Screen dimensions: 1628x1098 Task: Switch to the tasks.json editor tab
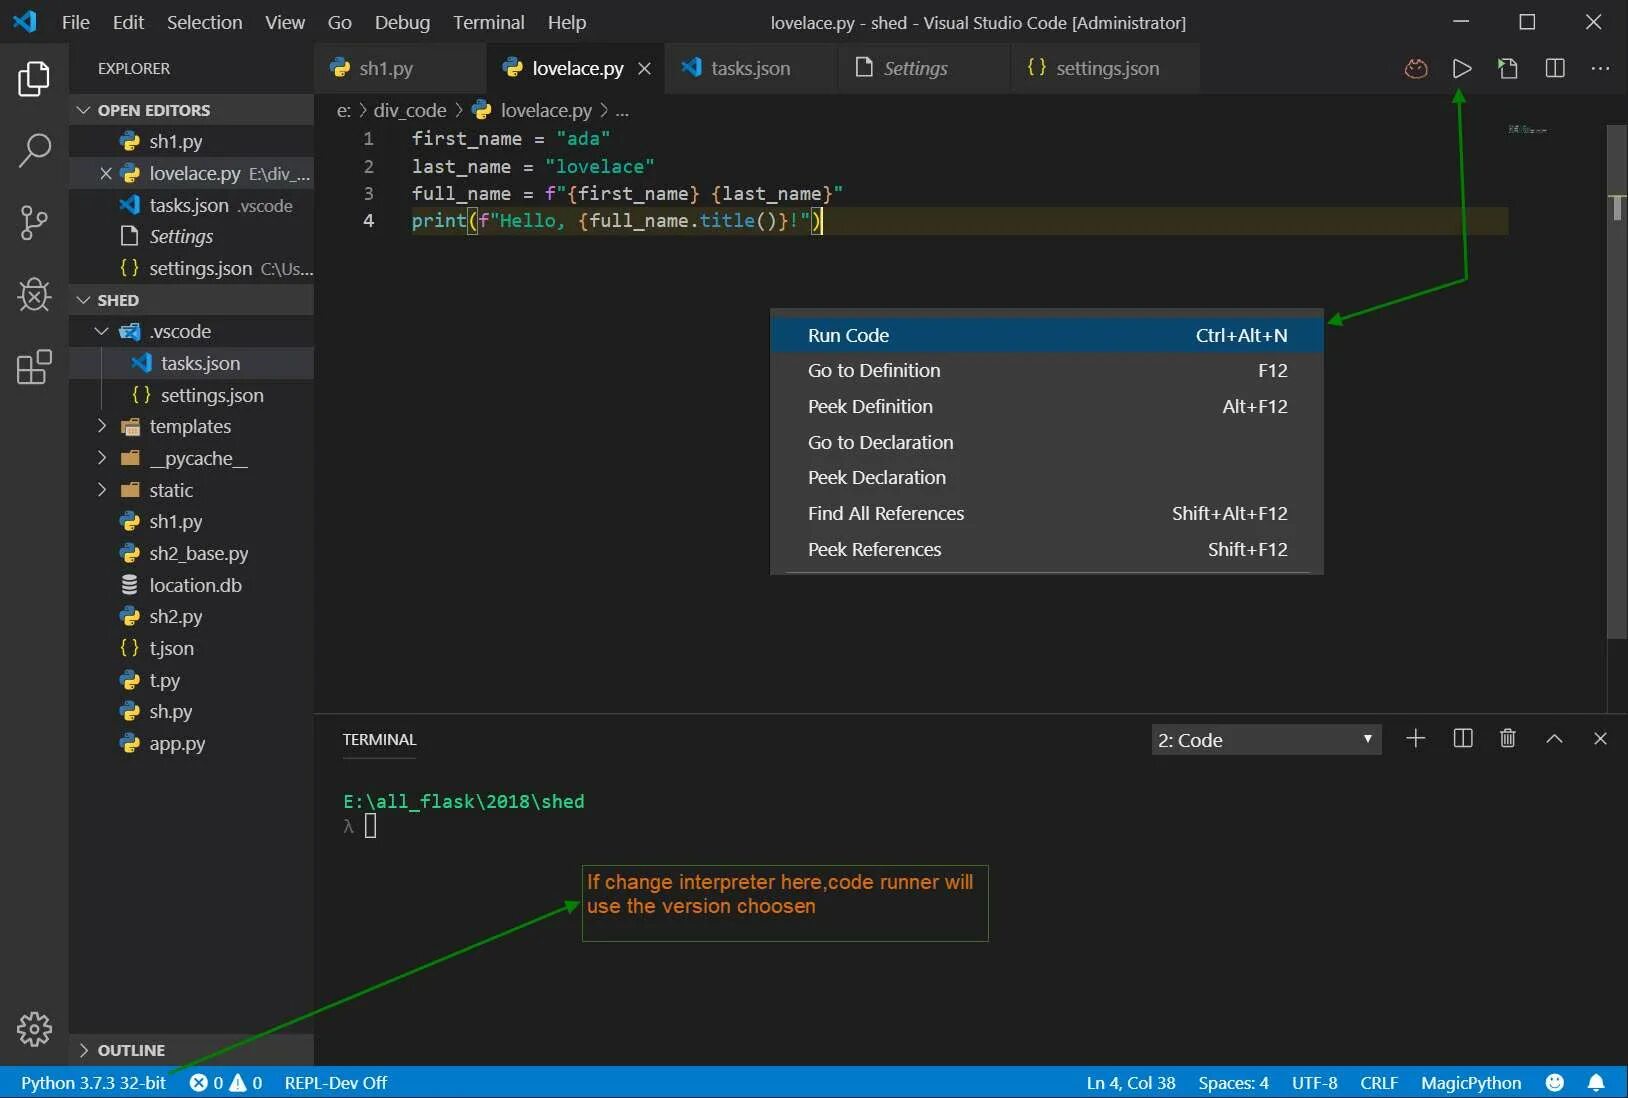click(750, 68)
